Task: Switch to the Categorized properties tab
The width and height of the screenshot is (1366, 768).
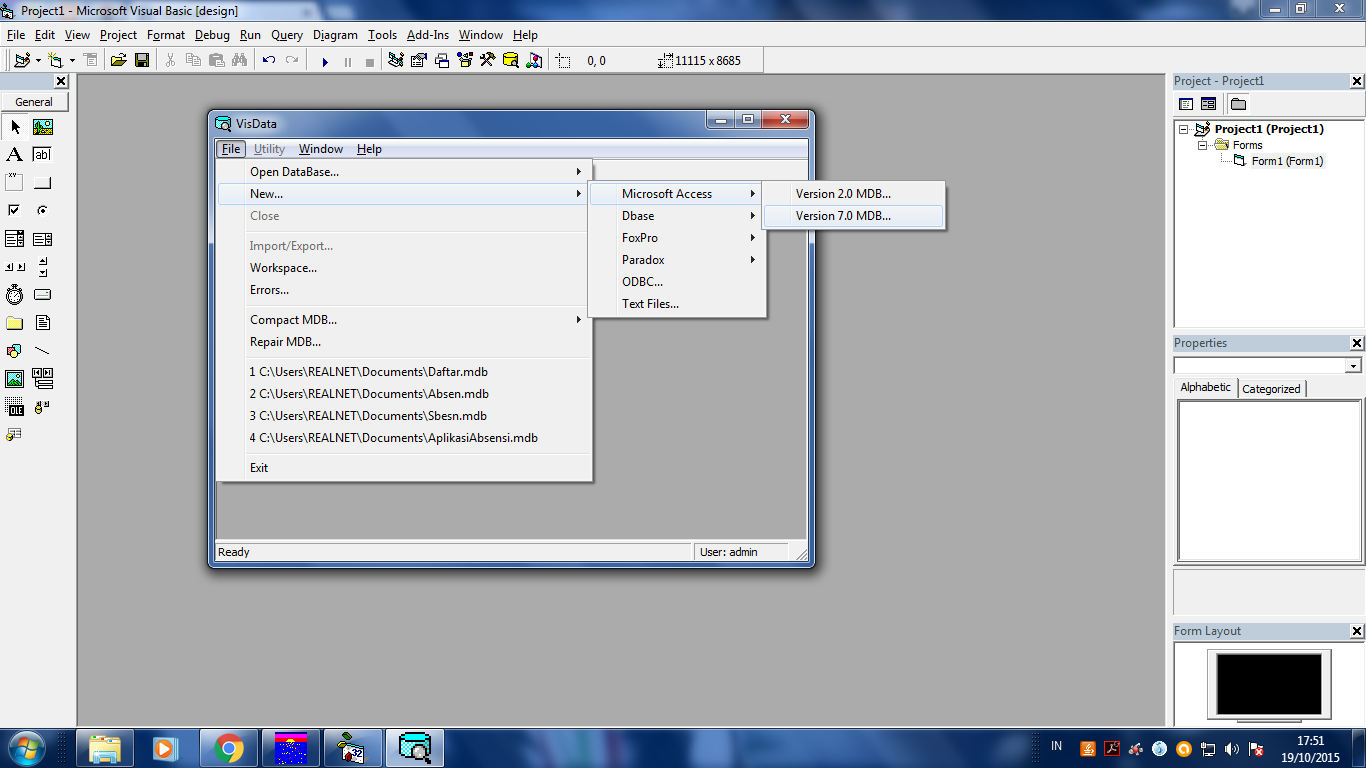Action: click(1270, 388)
